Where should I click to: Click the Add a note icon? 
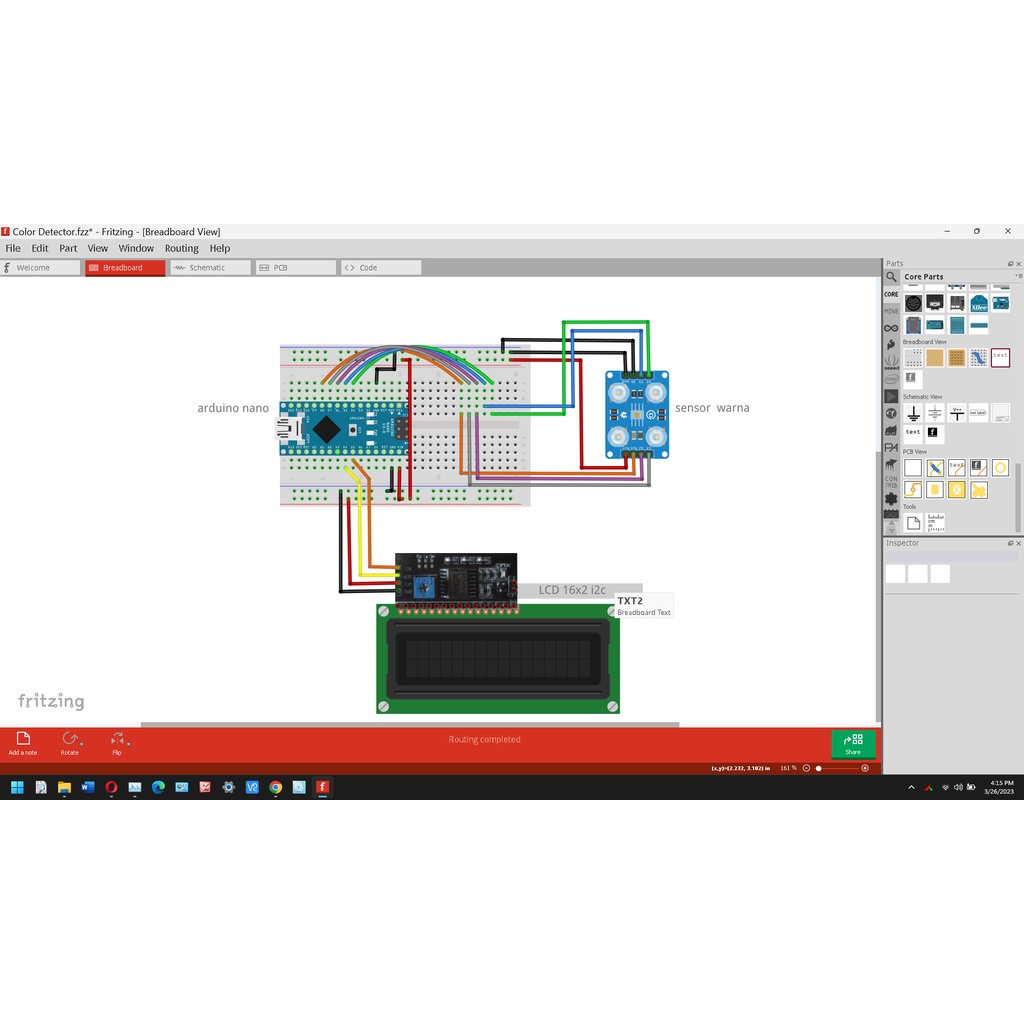click(x=23, y=740)
